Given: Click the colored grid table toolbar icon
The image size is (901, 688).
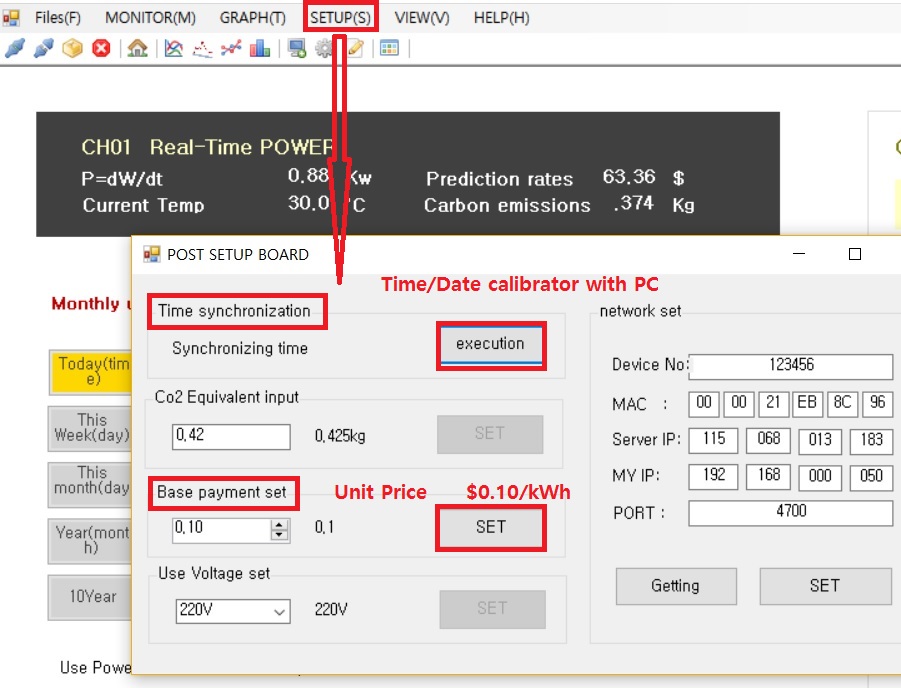Looking at the screenshot, I should coord(389,48).
